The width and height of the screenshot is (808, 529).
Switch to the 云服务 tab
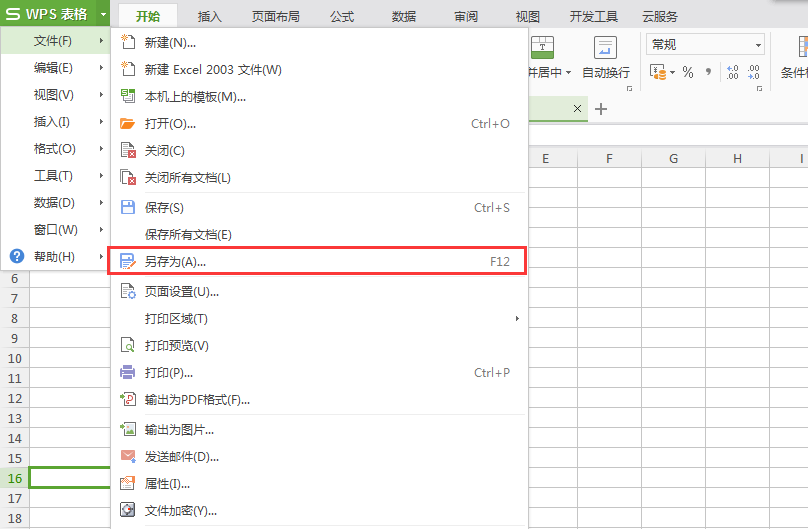pos(658,16)
